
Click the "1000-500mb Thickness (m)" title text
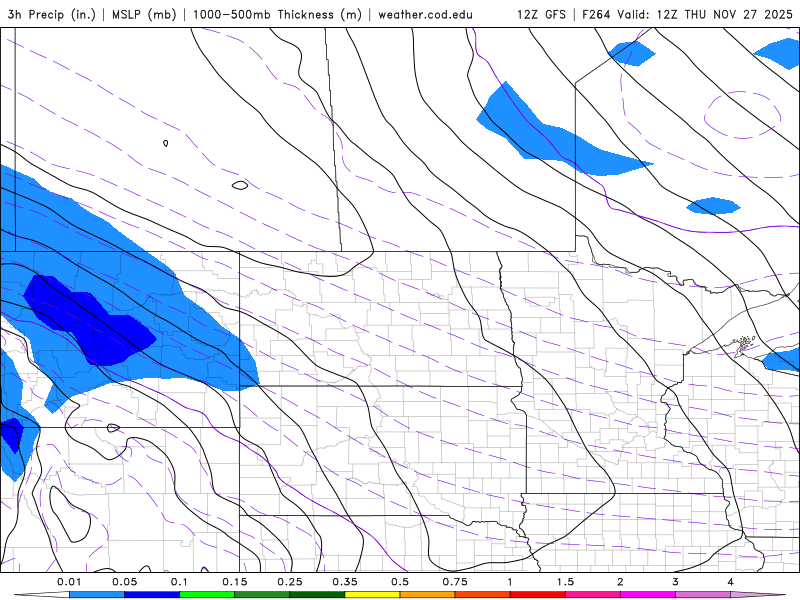pos(277,14)
